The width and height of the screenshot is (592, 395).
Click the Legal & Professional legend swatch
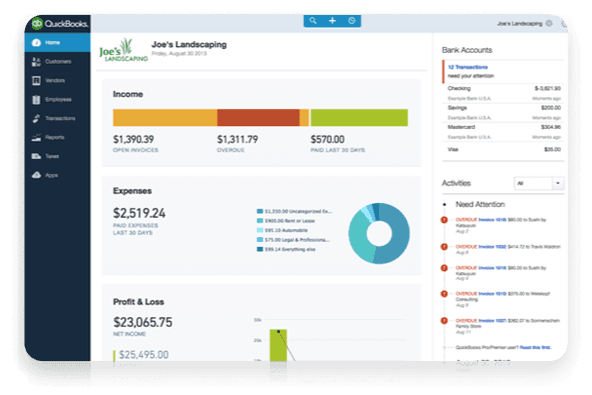coord(260,240)
